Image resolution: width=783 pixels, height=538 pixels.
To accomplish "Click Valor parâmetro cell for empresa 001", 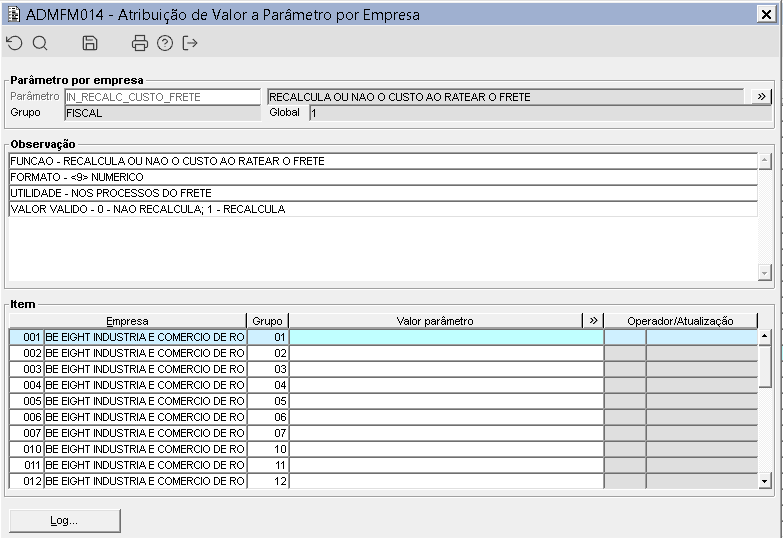I will (x=446, y=337).
